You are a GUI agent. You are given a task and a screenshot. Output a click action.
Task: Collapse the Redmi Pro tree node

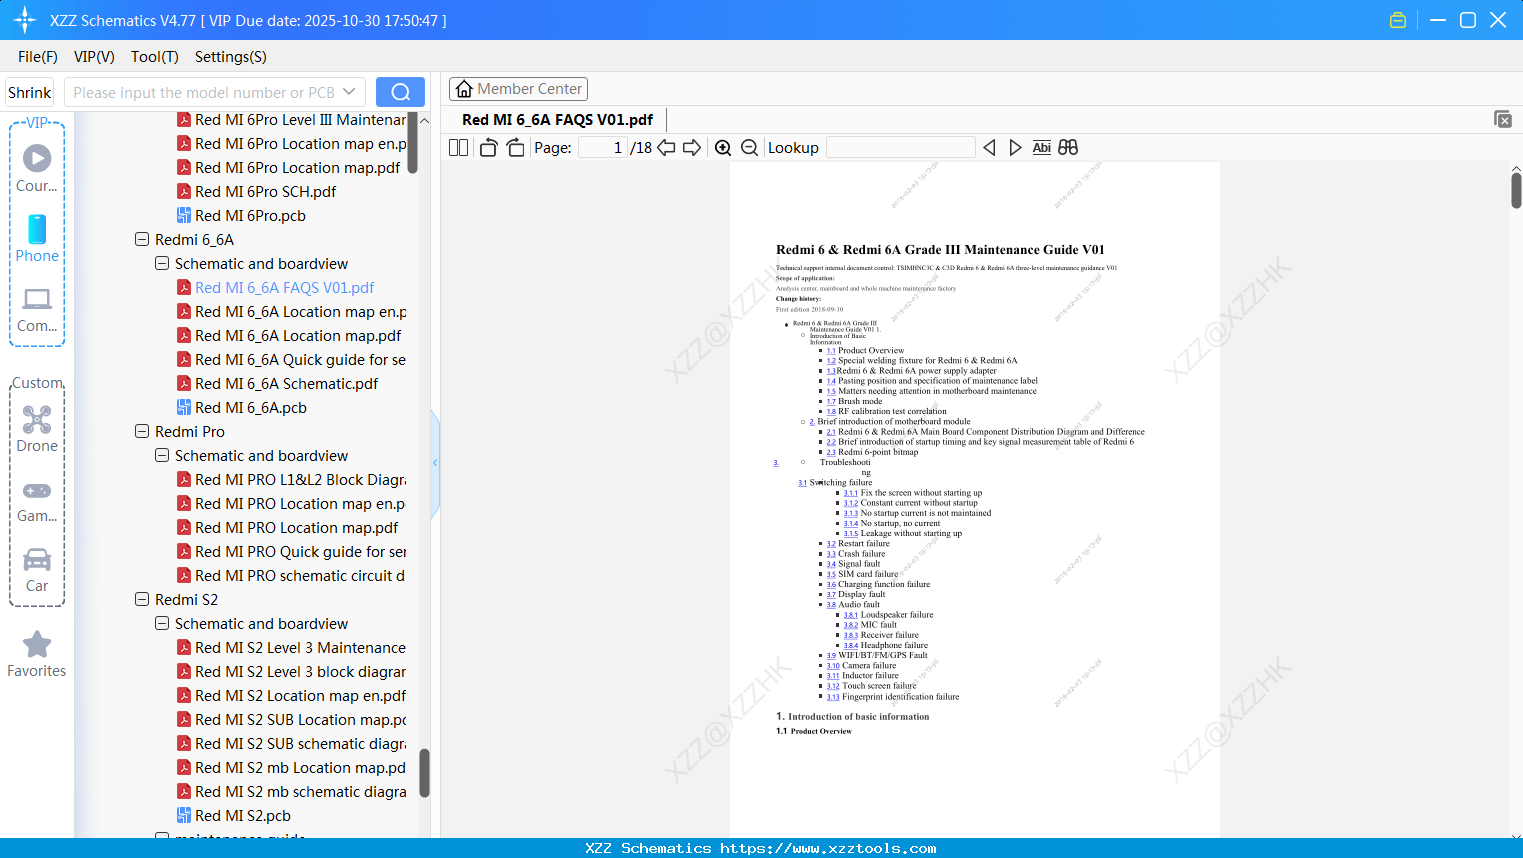(x=142, y=432)
